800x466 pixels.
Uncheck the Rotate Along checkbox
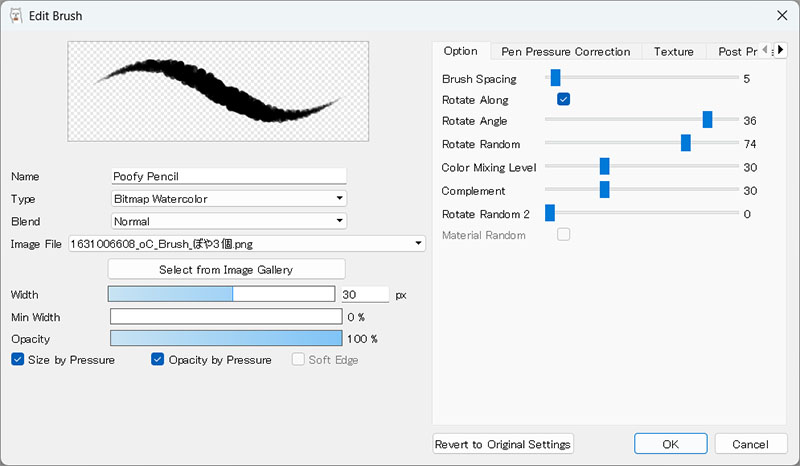pyautogui.click(x=563, y=100)
